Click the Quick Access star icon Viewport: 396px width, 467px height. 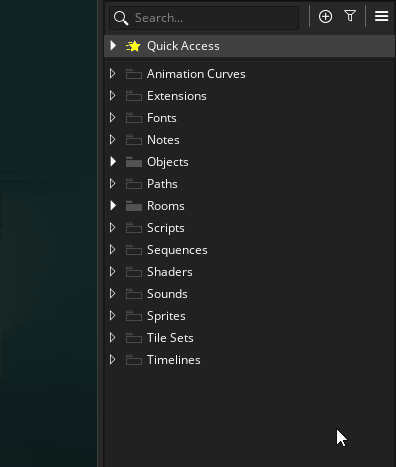click(x=133, y=46)
